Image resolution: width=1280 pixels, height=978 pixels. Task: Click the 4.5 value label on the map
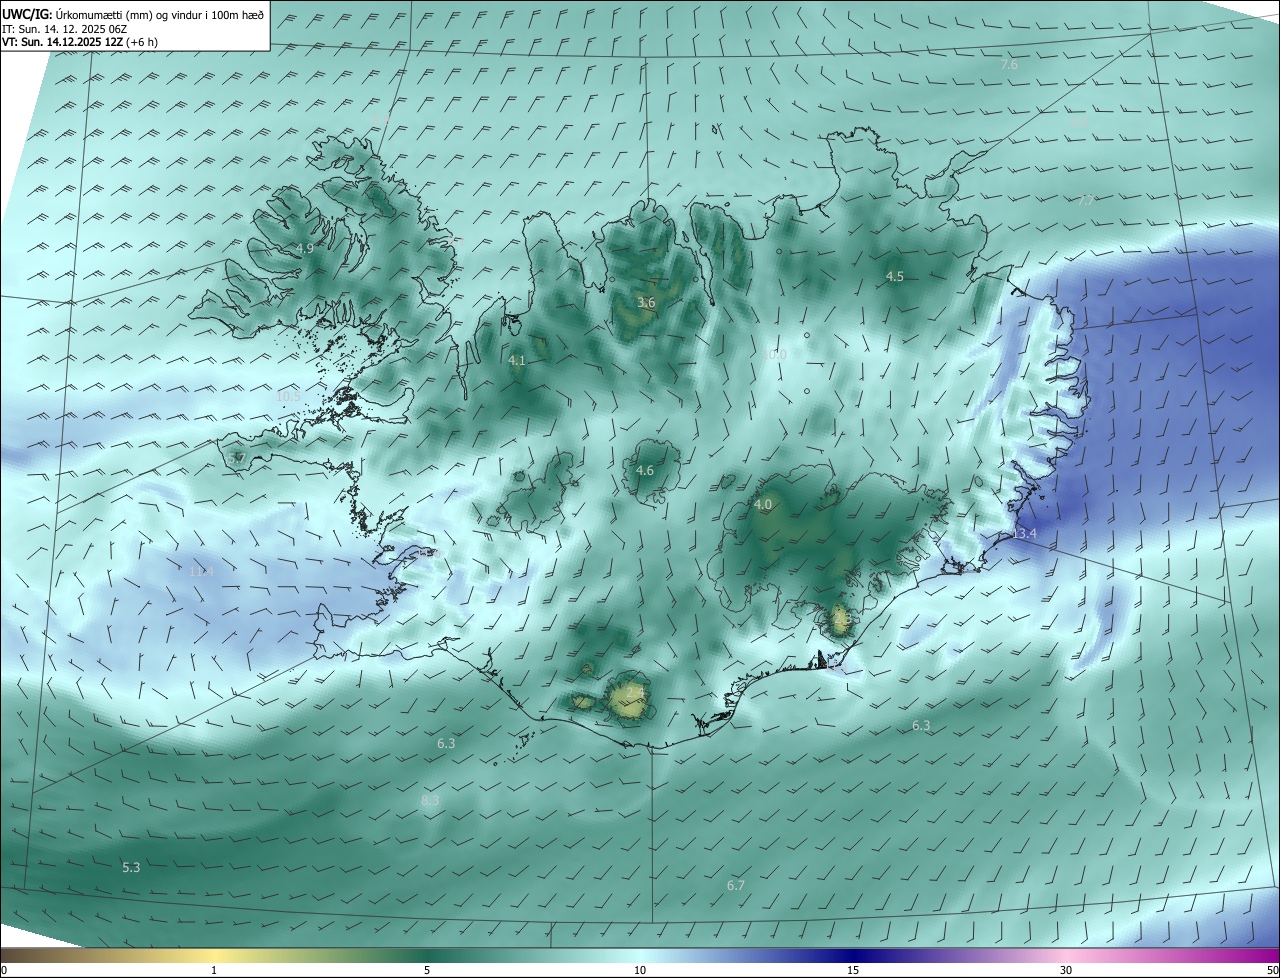895,276
